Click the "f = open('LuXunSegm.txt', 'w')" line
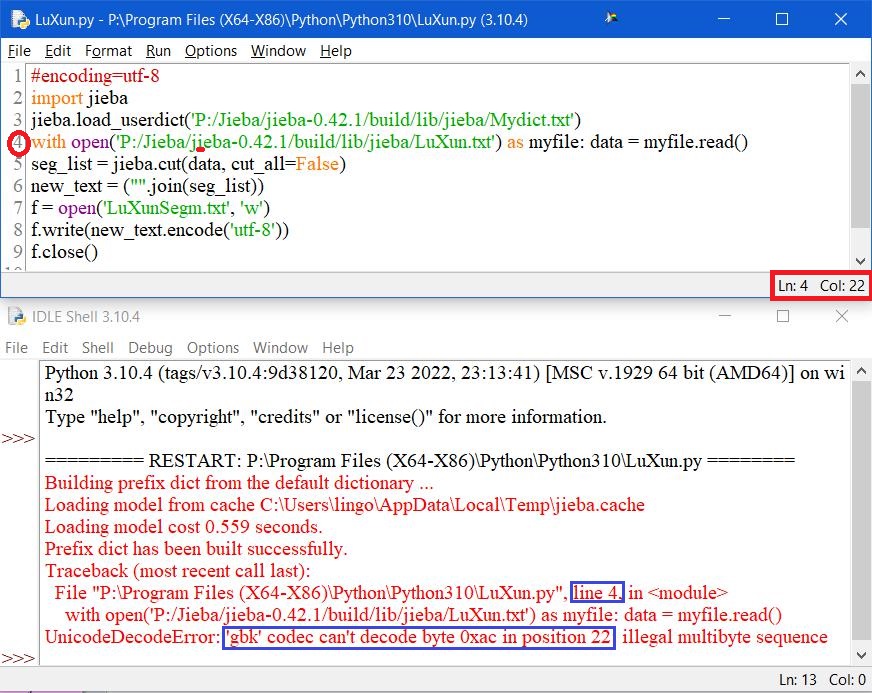The width and height of the screenshot is (872, 693). 151,208
